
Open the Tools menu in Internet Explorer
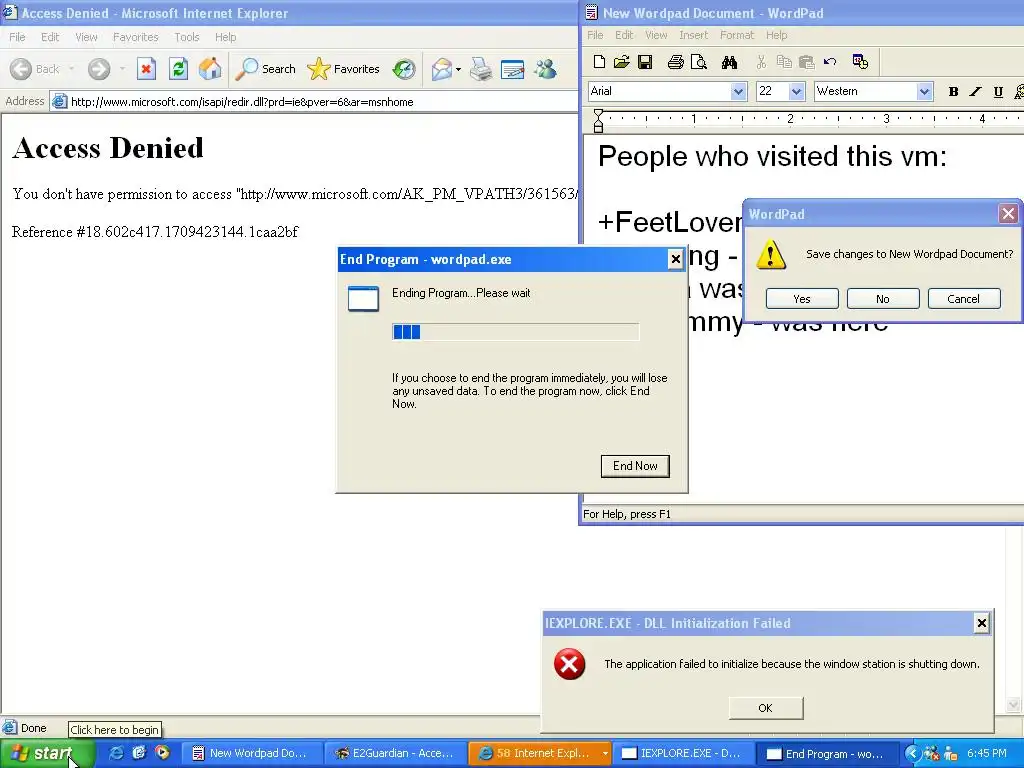(x=187, y=37)
